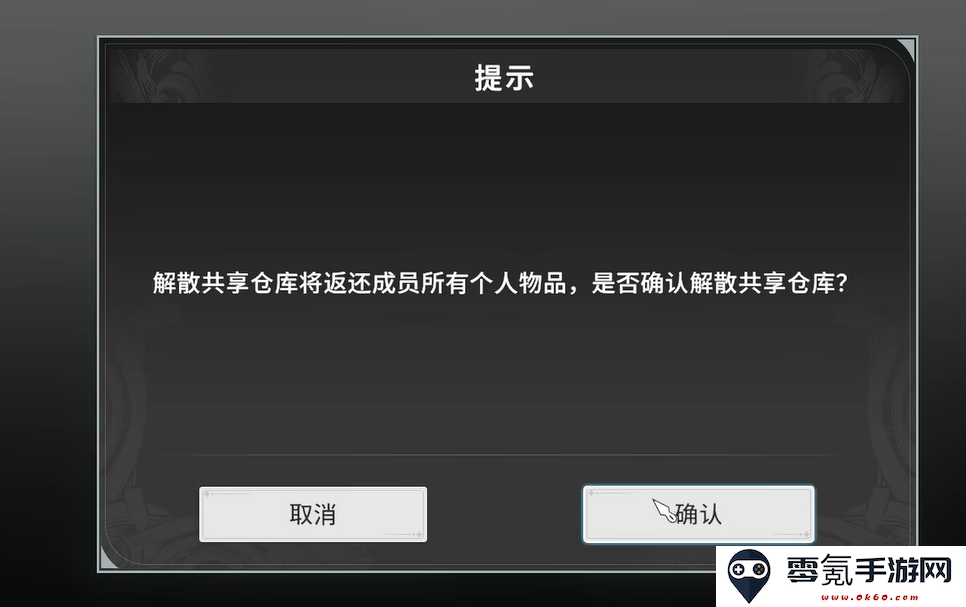Screen dimensions: 966x607
Task: Click the star ornament atop the 确认 button
Action: coord(591,493)
